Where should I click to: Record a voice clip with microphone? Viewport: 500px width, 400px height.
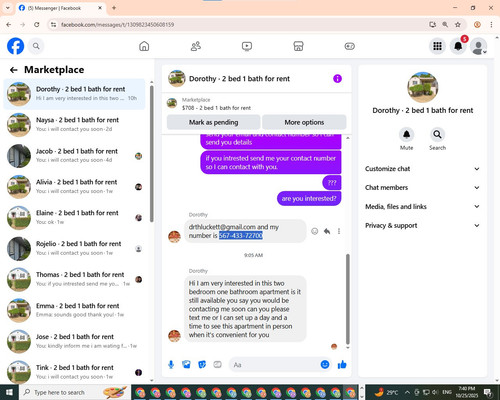click(171, 365)
